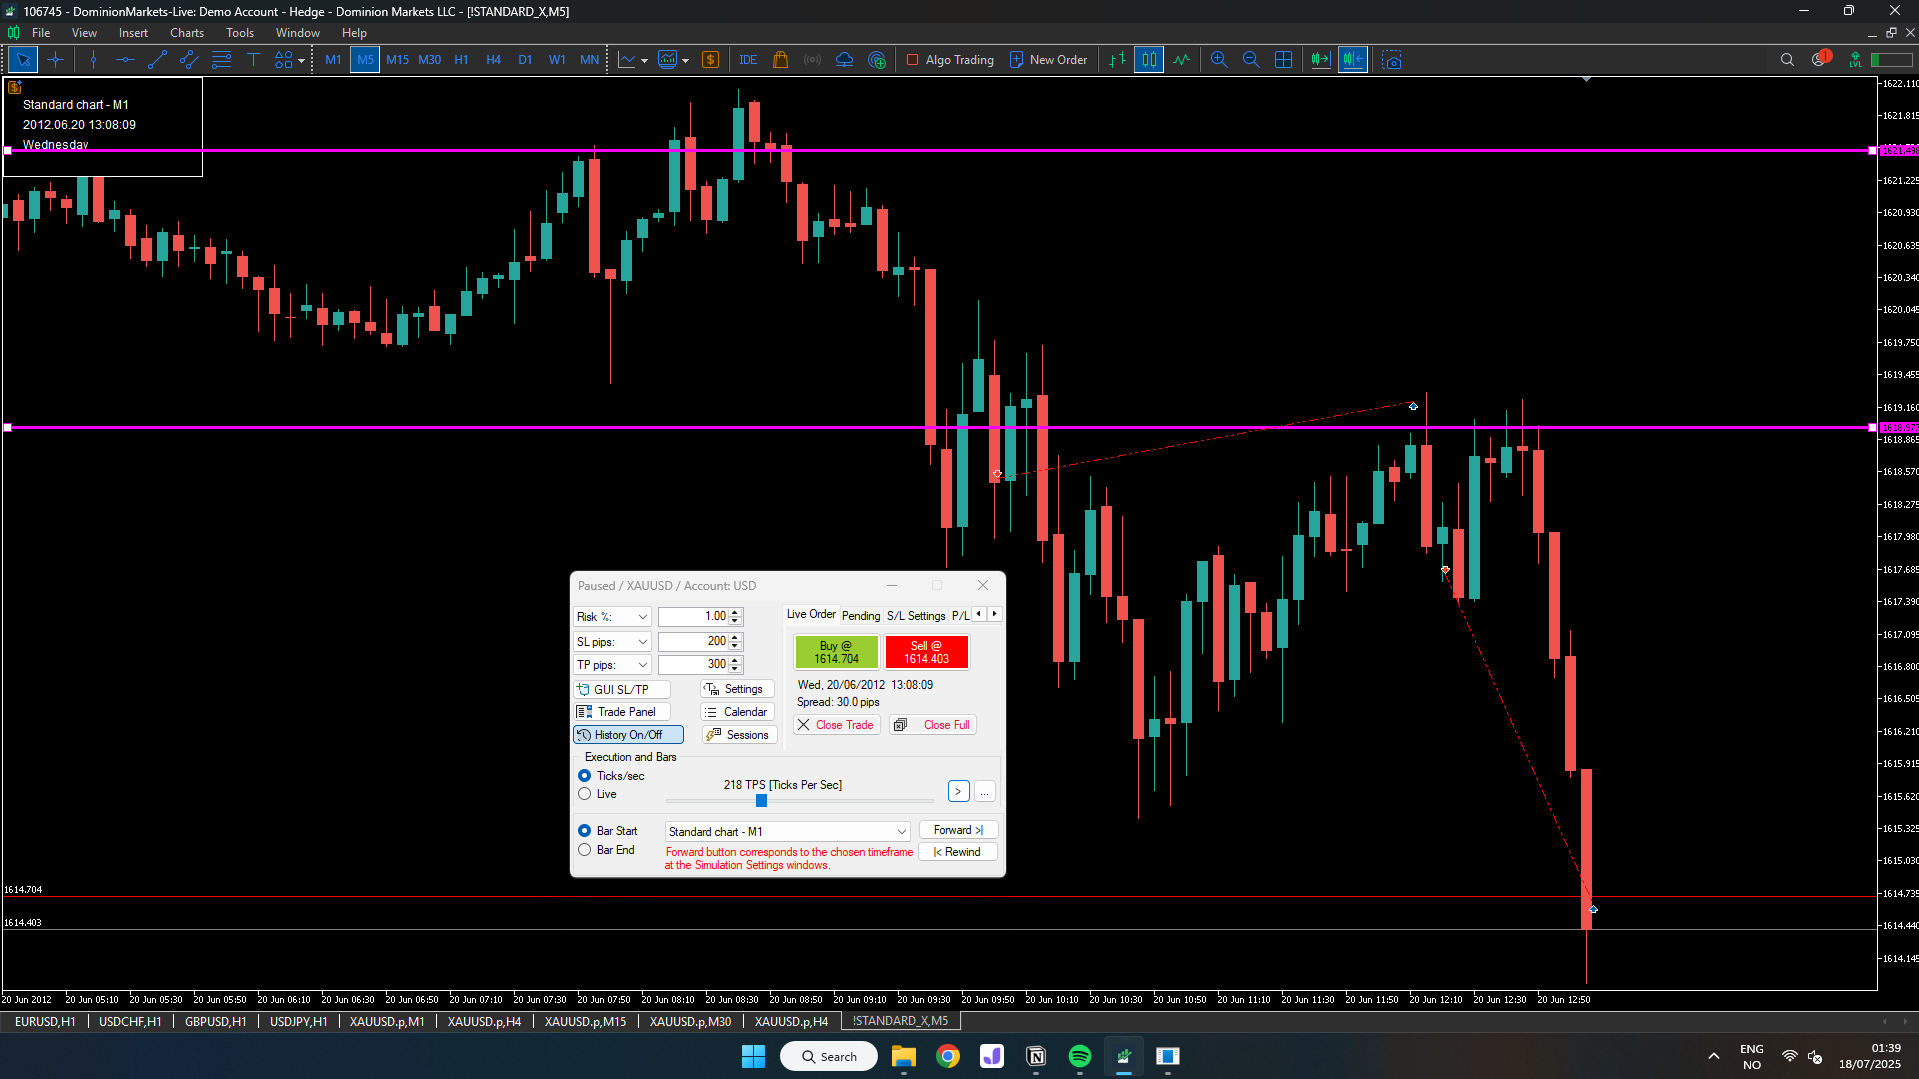Start simulation with the > play button
The width and height of the screenshot is (1919, 1079).
(x=958, y=792)
